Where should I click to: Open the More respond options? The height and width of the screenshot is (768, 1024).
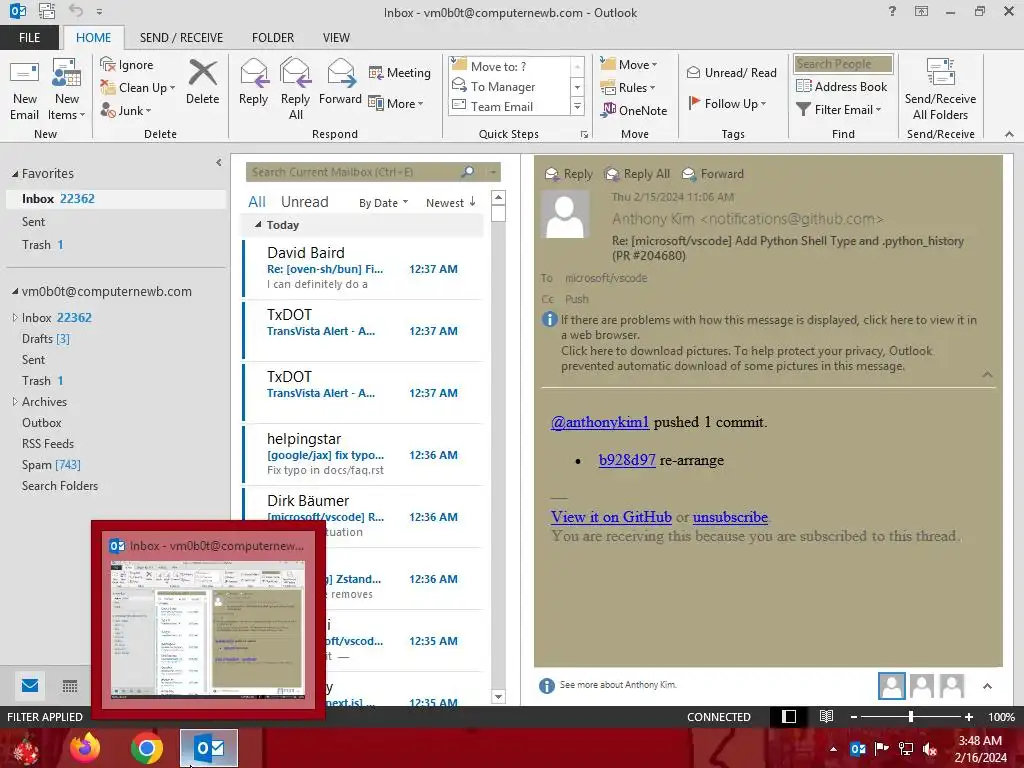coord(396,103)
